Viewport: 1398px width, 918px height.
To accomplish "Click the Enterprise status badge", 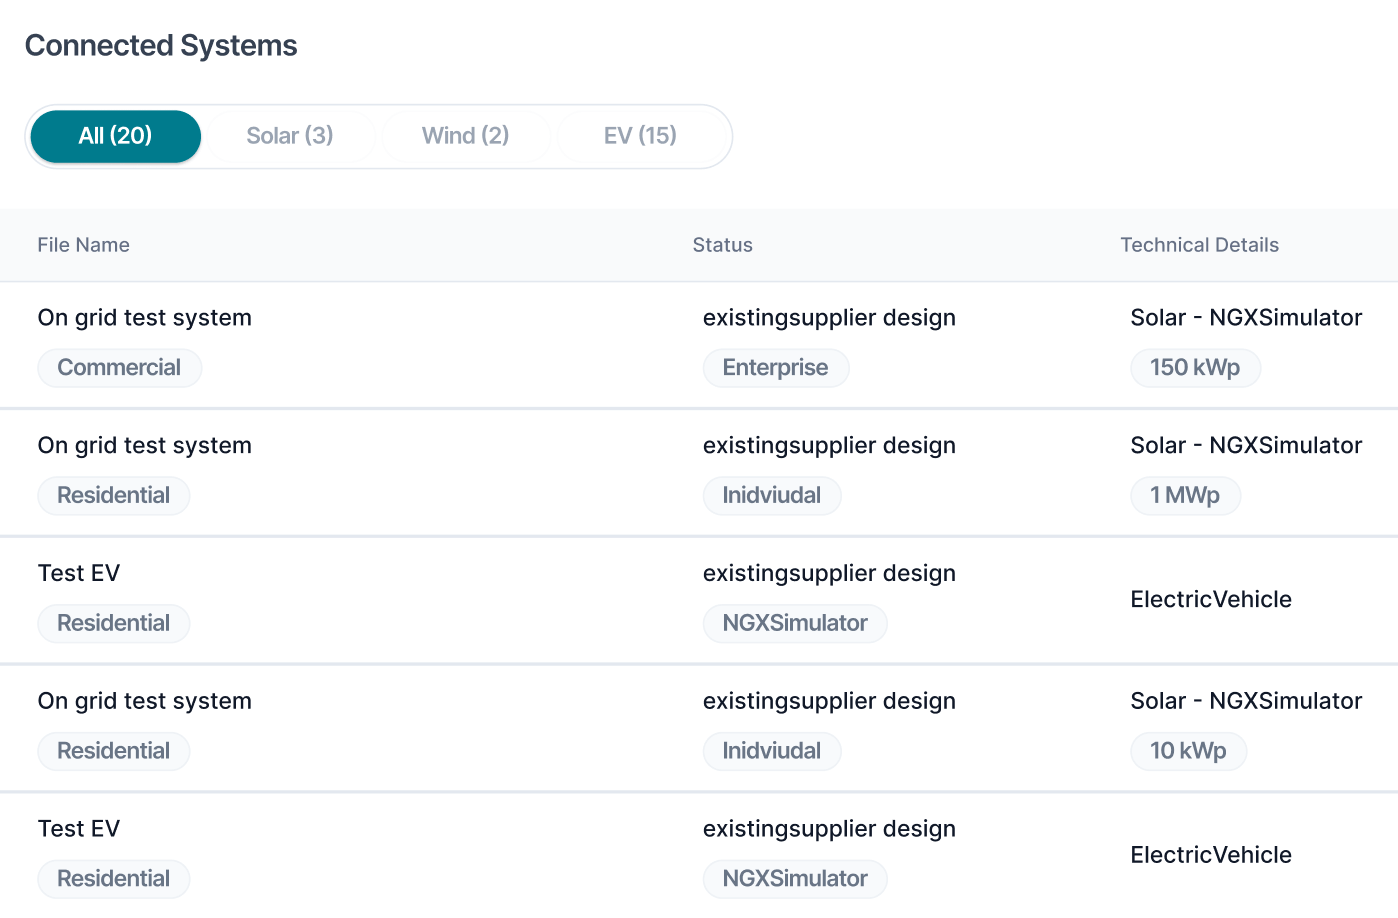I will pos(775,368).
